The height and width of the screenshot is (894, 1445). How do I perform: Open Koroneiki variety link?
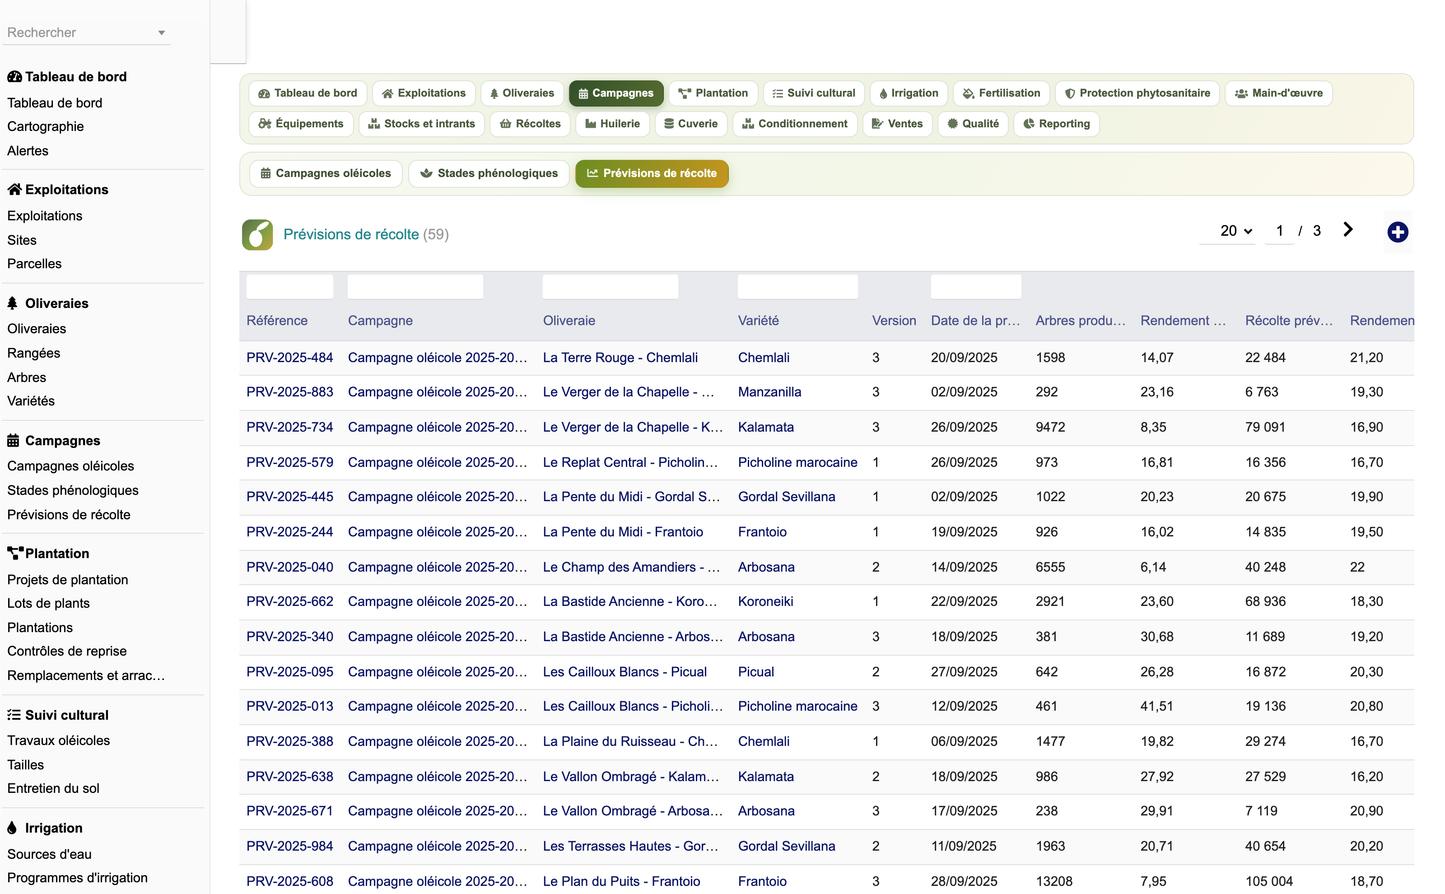pyautogui.click(x=766, y=602)
